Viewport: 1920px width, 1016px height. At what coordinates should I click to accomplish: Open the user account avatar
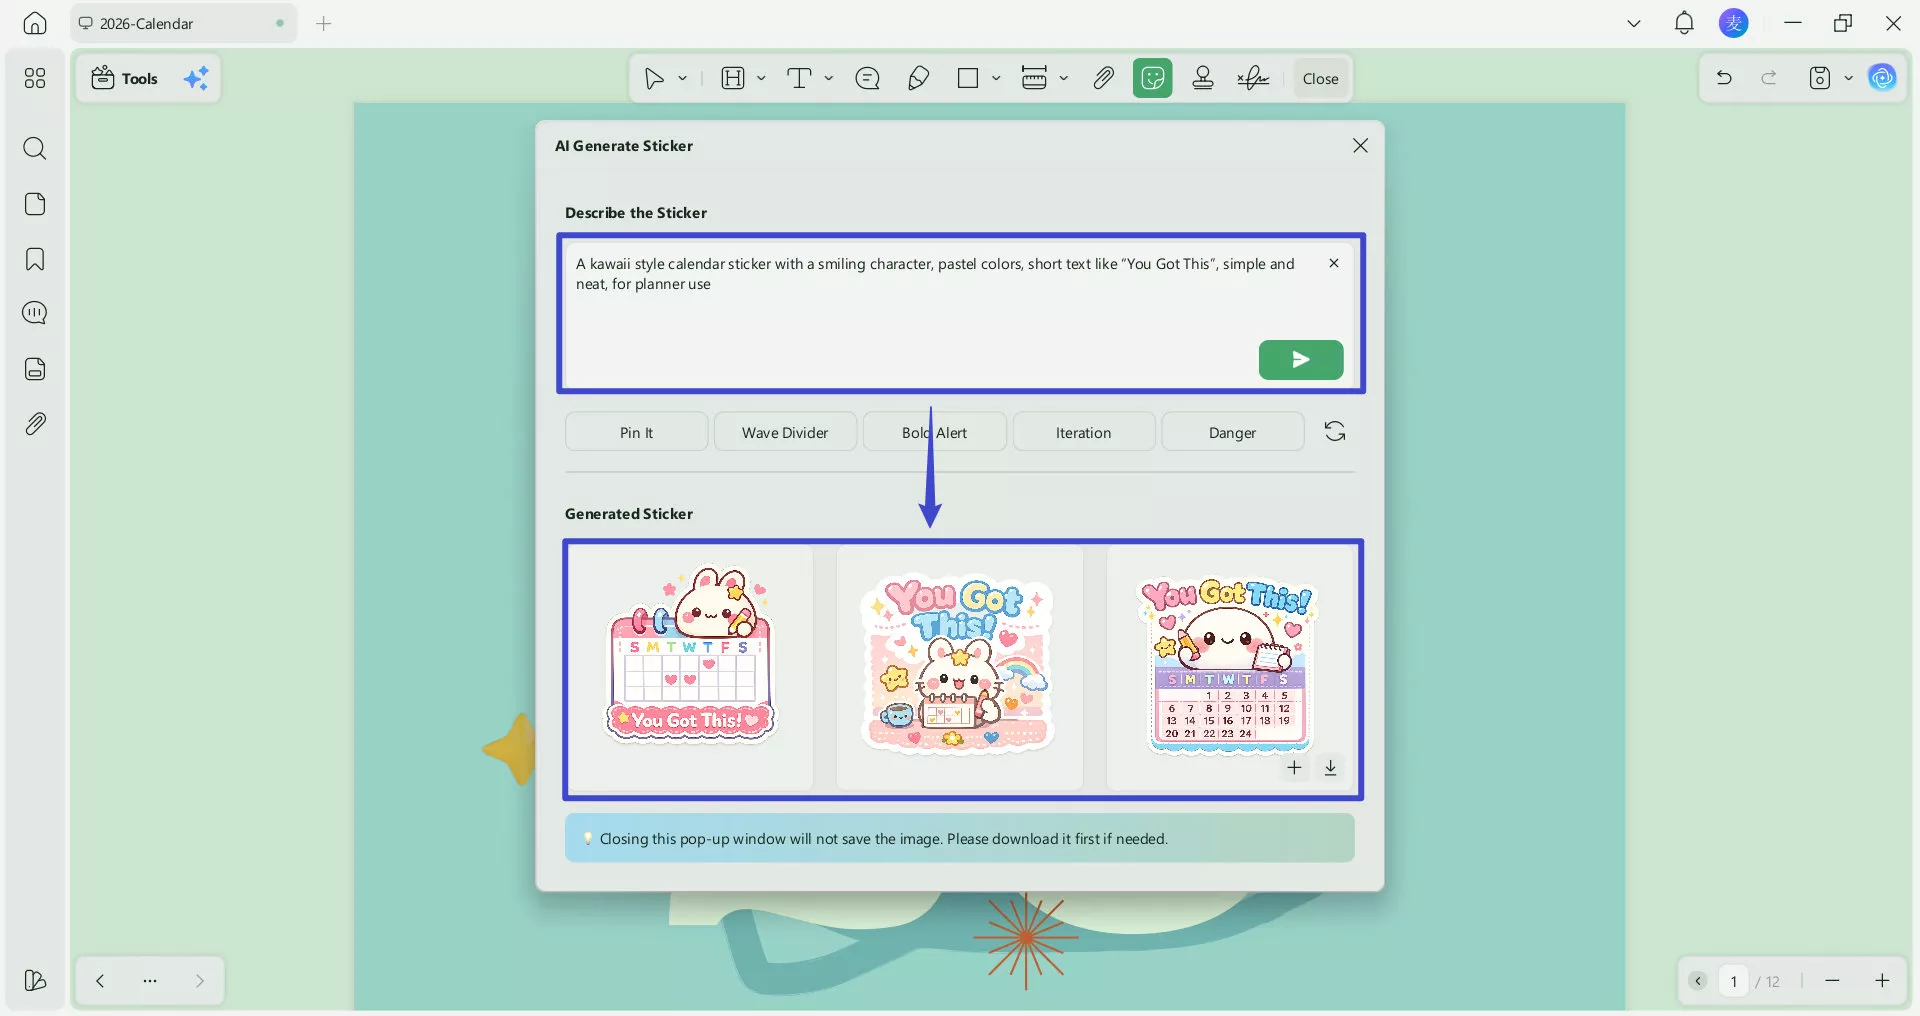[1734, 23]
